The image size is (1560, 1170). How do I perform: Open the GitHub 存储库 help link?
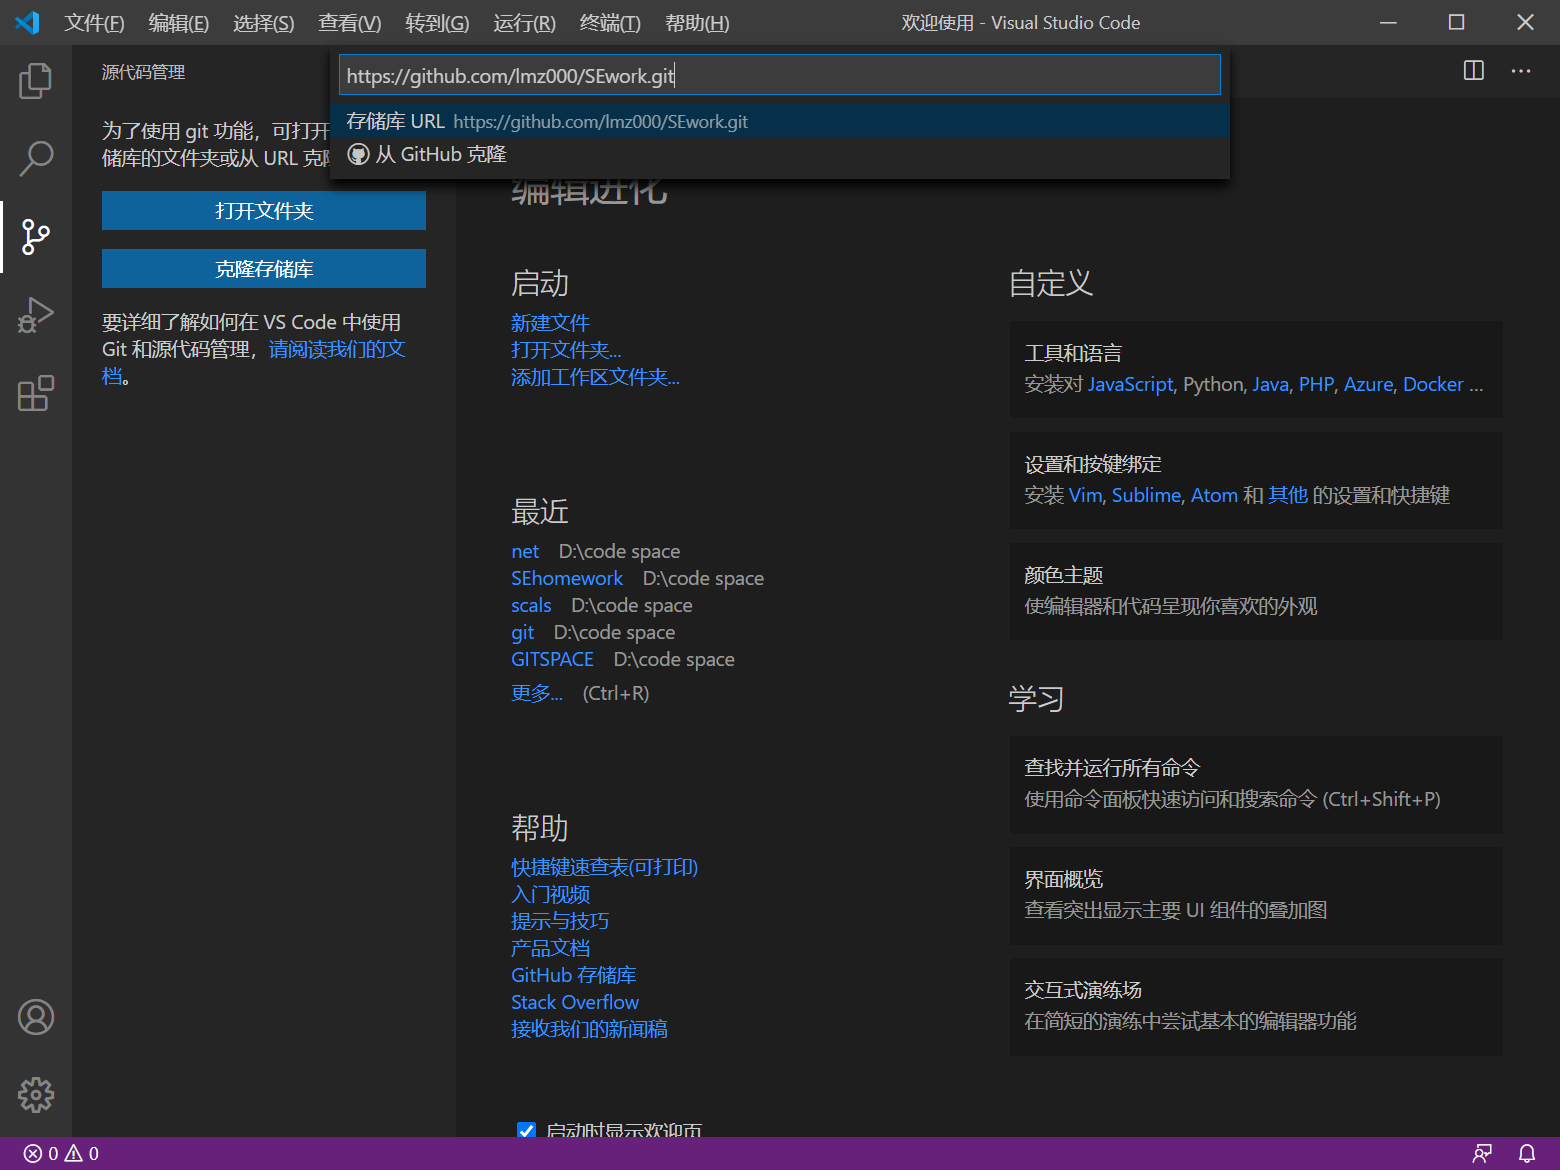pos(573,975)
